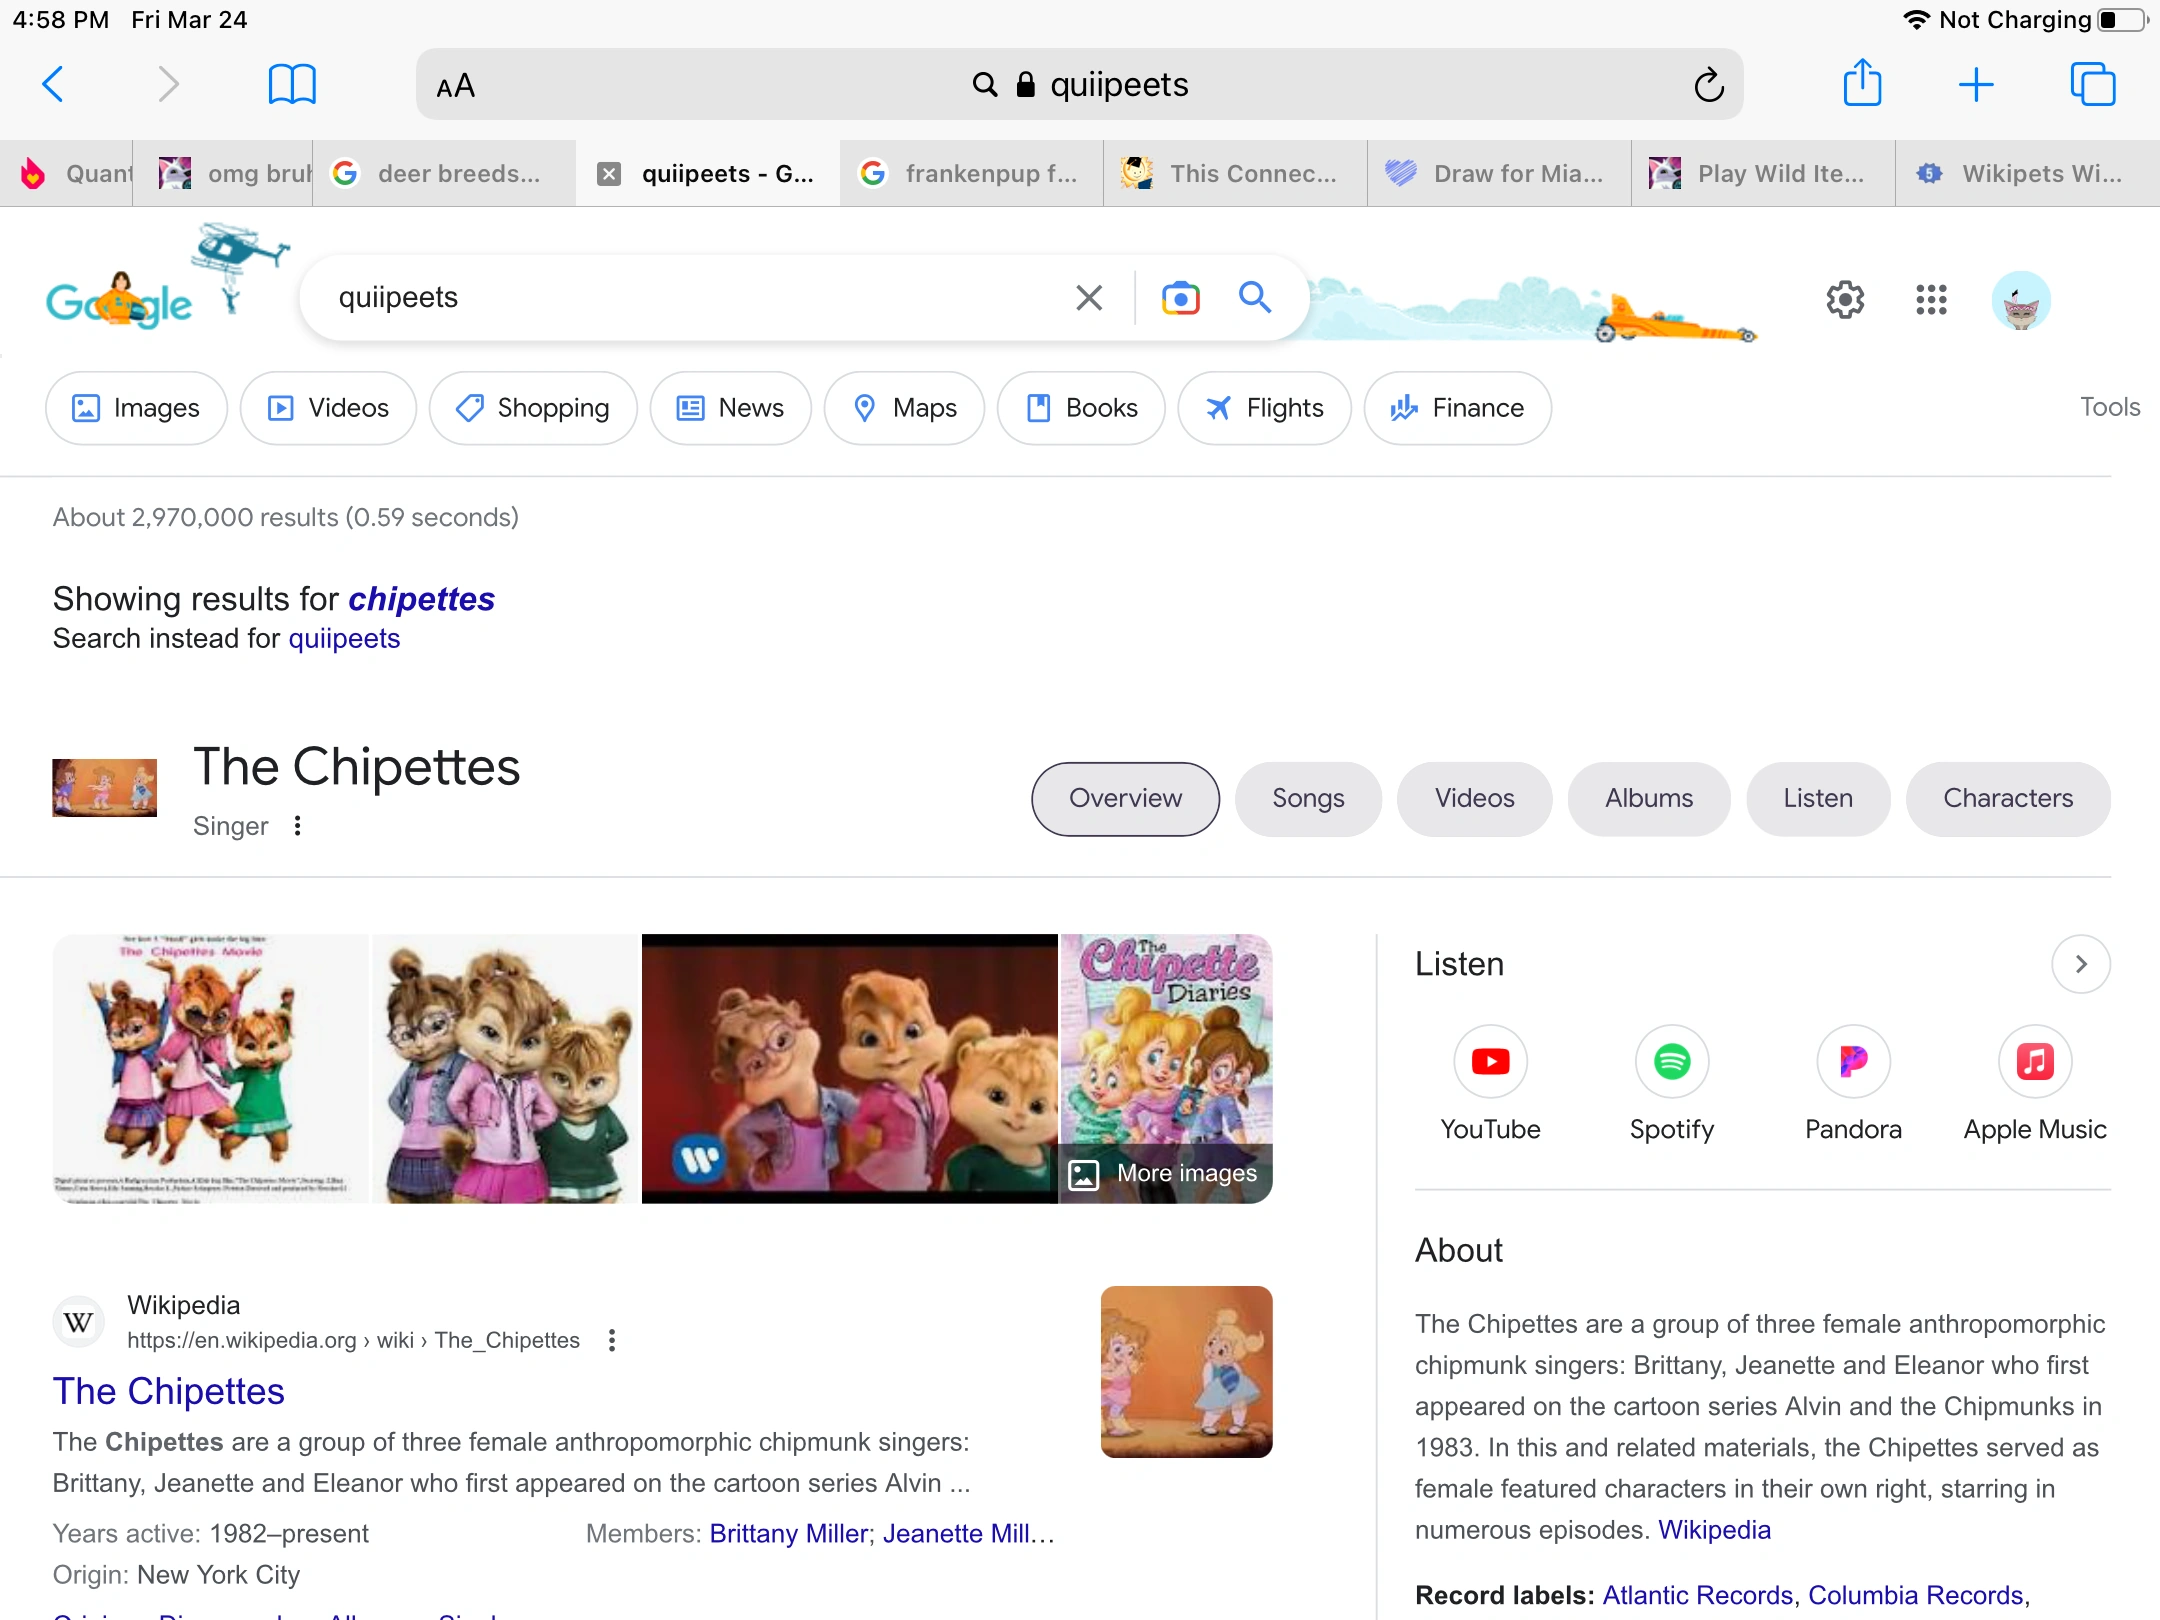
Task: Search instead for quiipeets link
Action: pyautogui.click(x=344, y=638)
